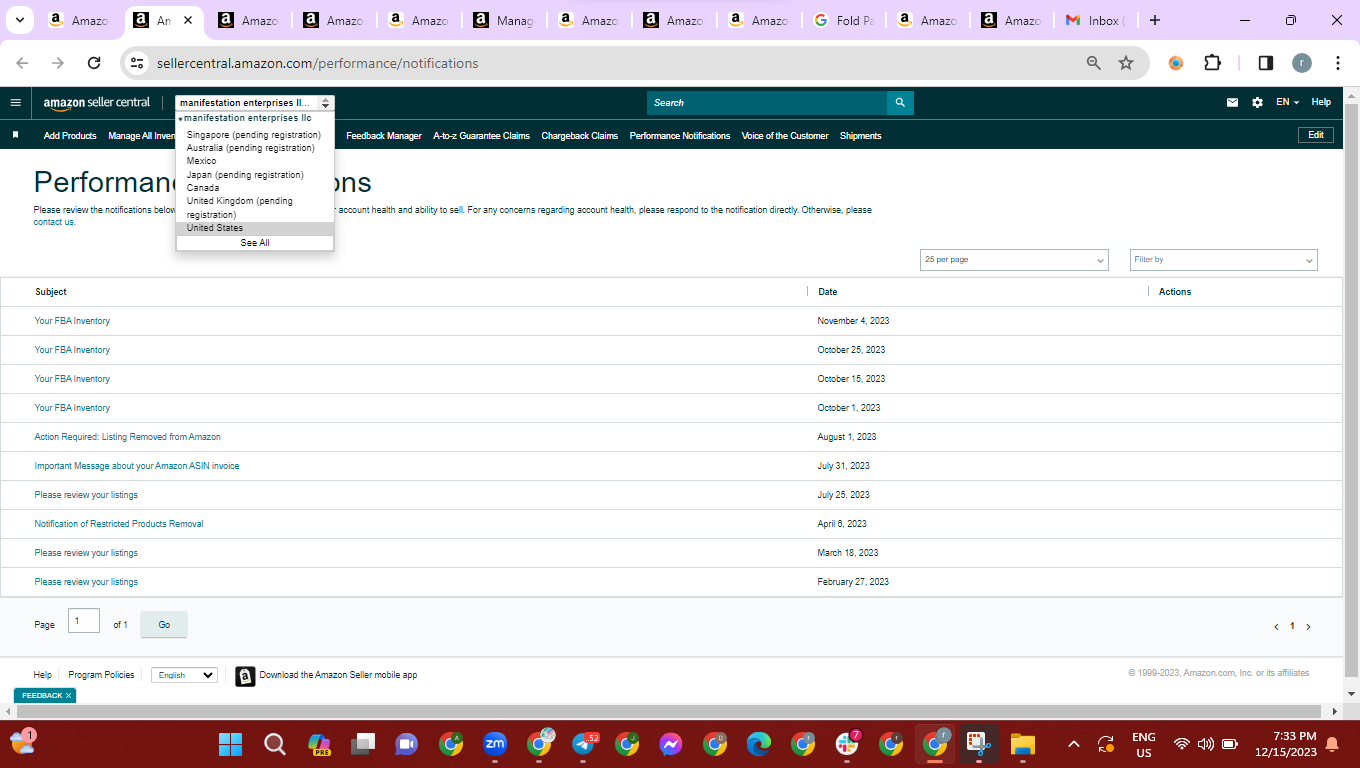The width and height of the screenshot is (1360, 768).
Task: Open the Chrome tab search chevron
Action: pos(19,20)
